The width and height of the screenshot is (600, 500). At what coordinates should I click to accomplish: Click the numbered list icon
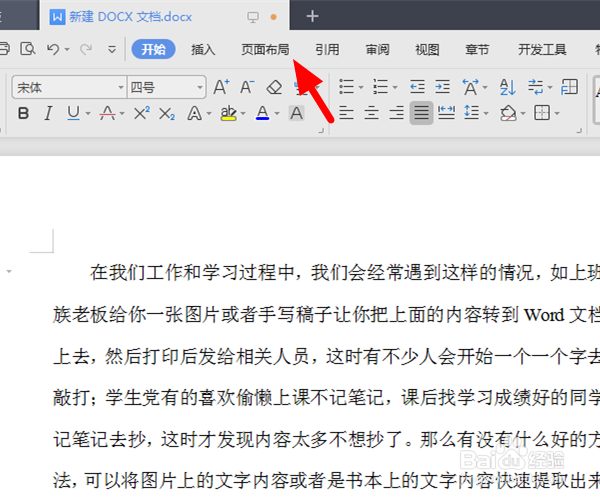[380, 87]
